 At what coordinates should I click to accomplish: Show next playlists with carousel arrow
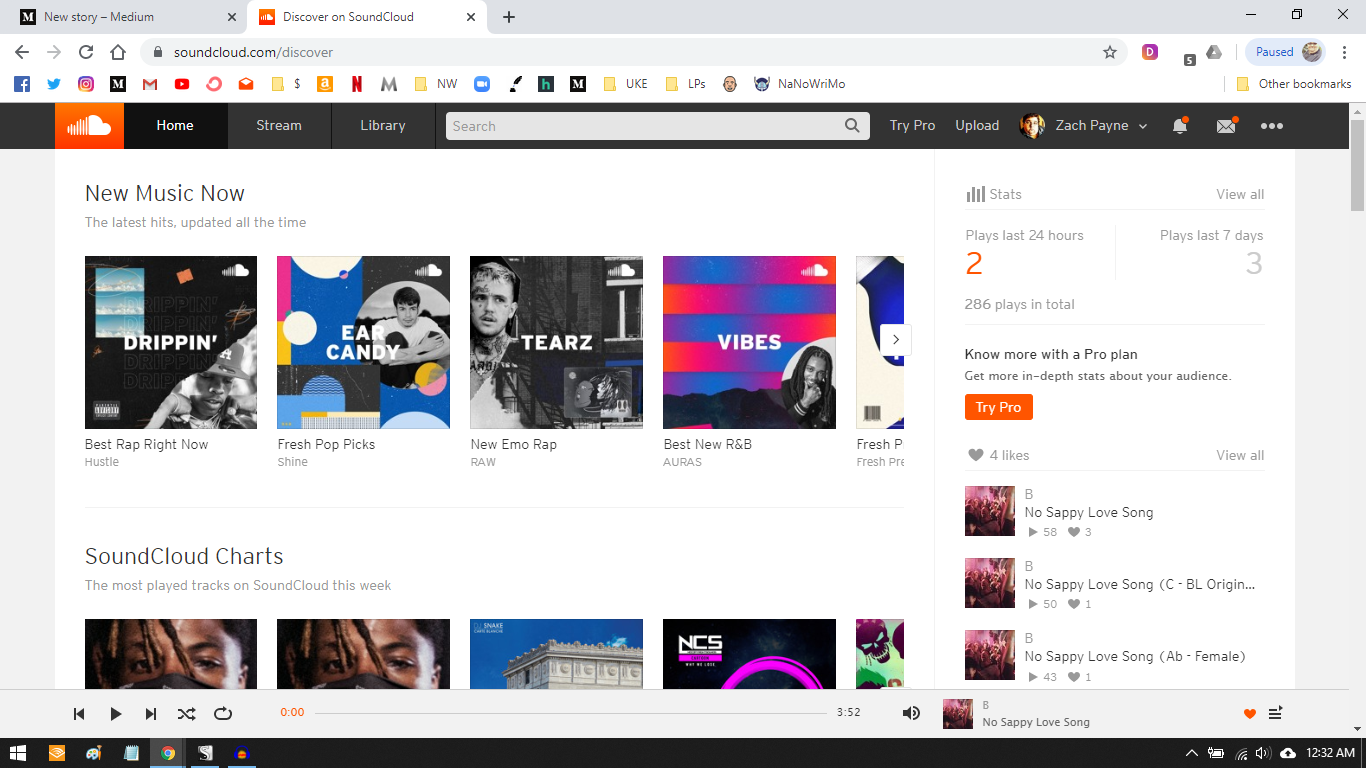coord(895,340)
